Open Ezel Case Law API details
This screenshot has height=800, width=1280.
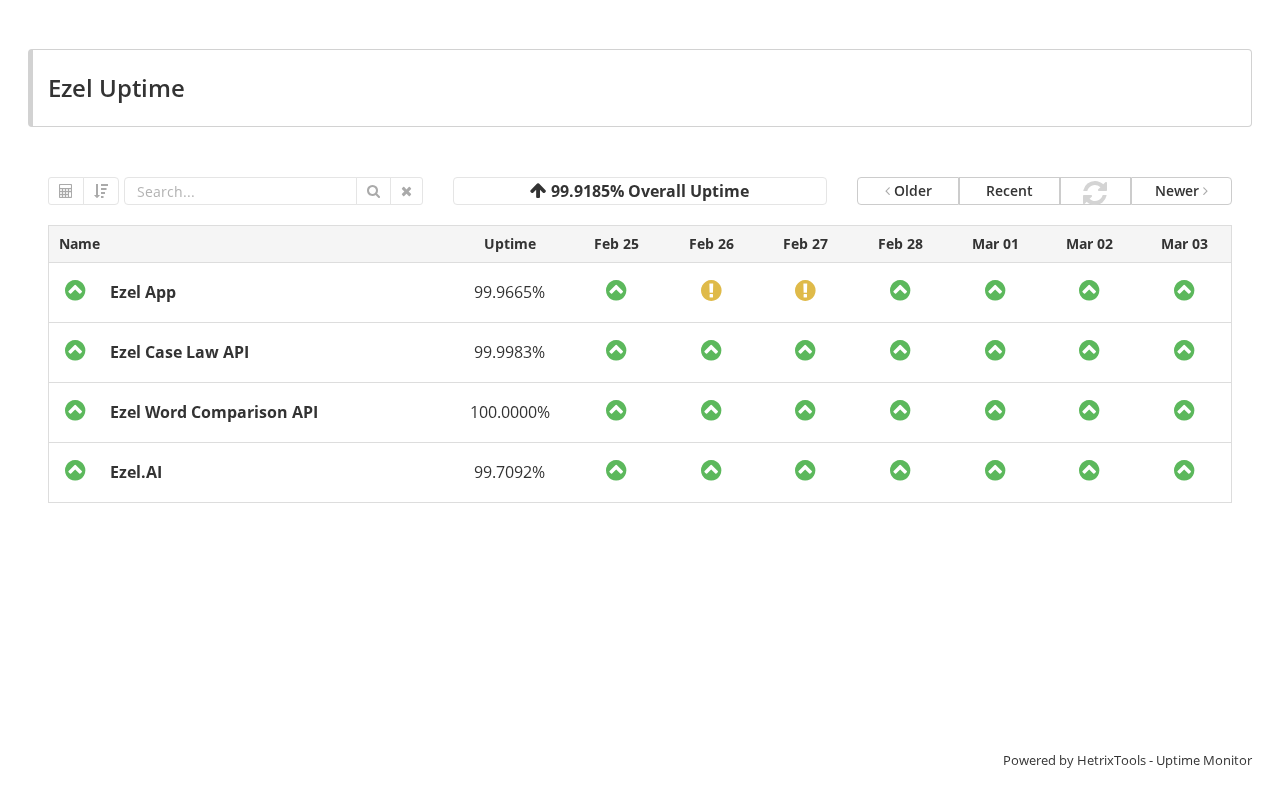[x=179, y=352]
